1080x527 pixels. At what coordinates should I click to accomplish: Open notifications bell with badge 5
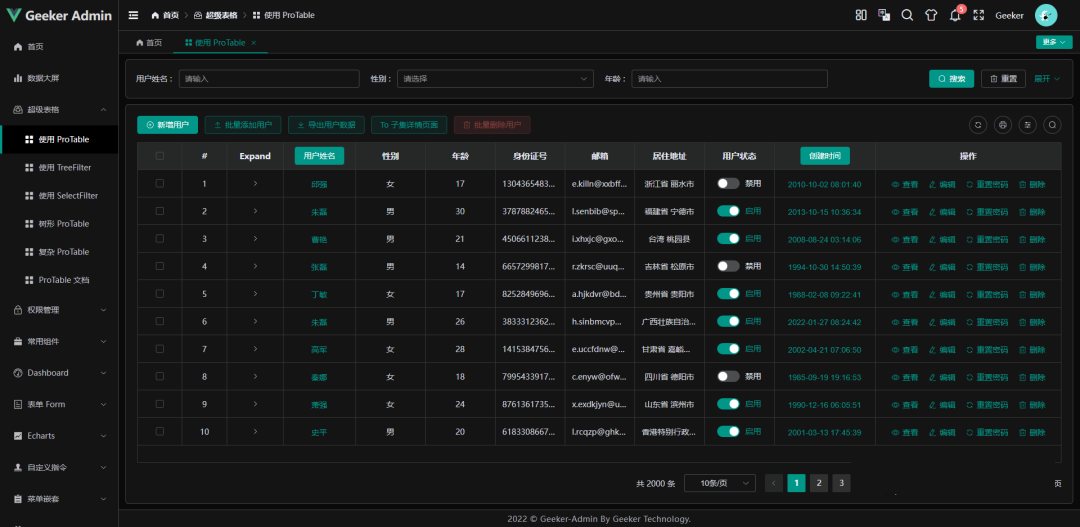pos(955,15)
